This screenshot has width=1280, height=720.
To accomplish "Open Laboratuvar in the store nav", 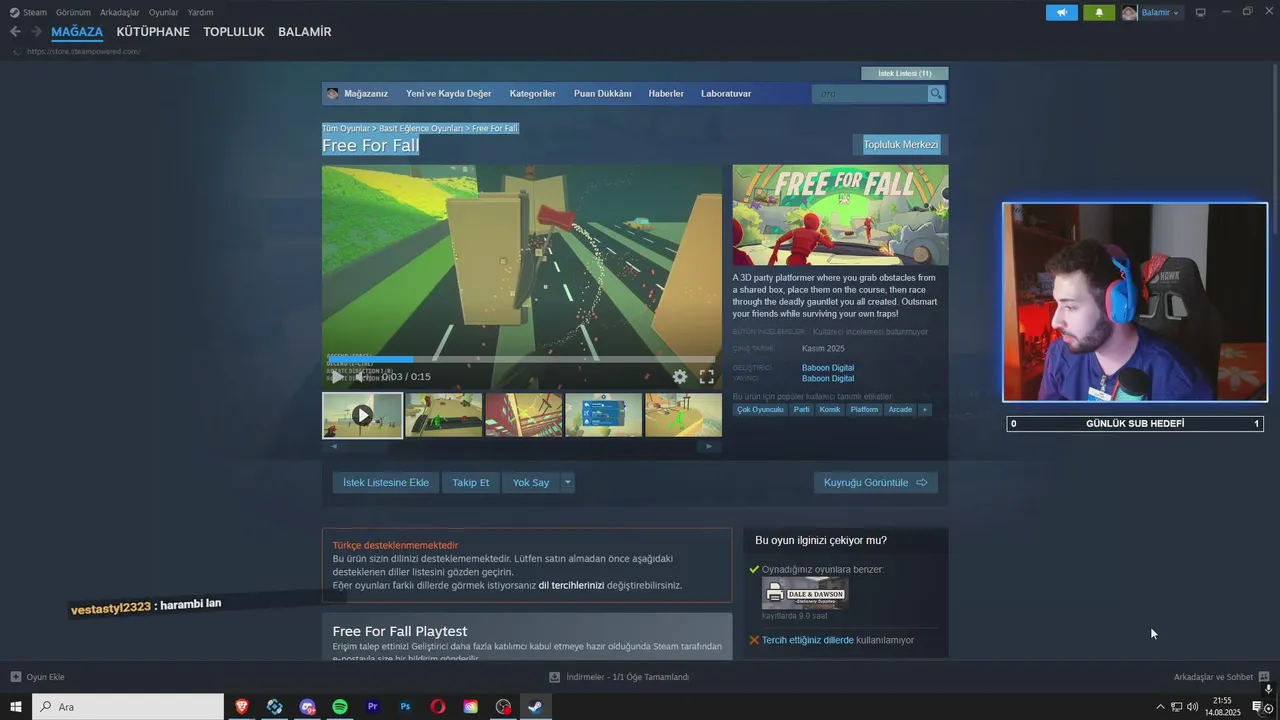I will [x=726, y=94].
